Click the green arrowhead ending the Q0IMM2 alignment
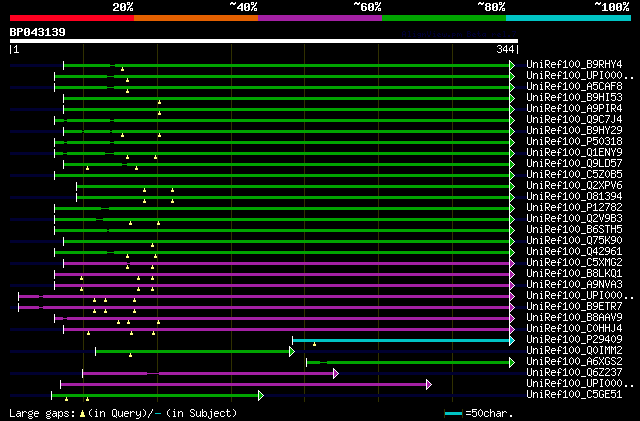 click(292, 352)
